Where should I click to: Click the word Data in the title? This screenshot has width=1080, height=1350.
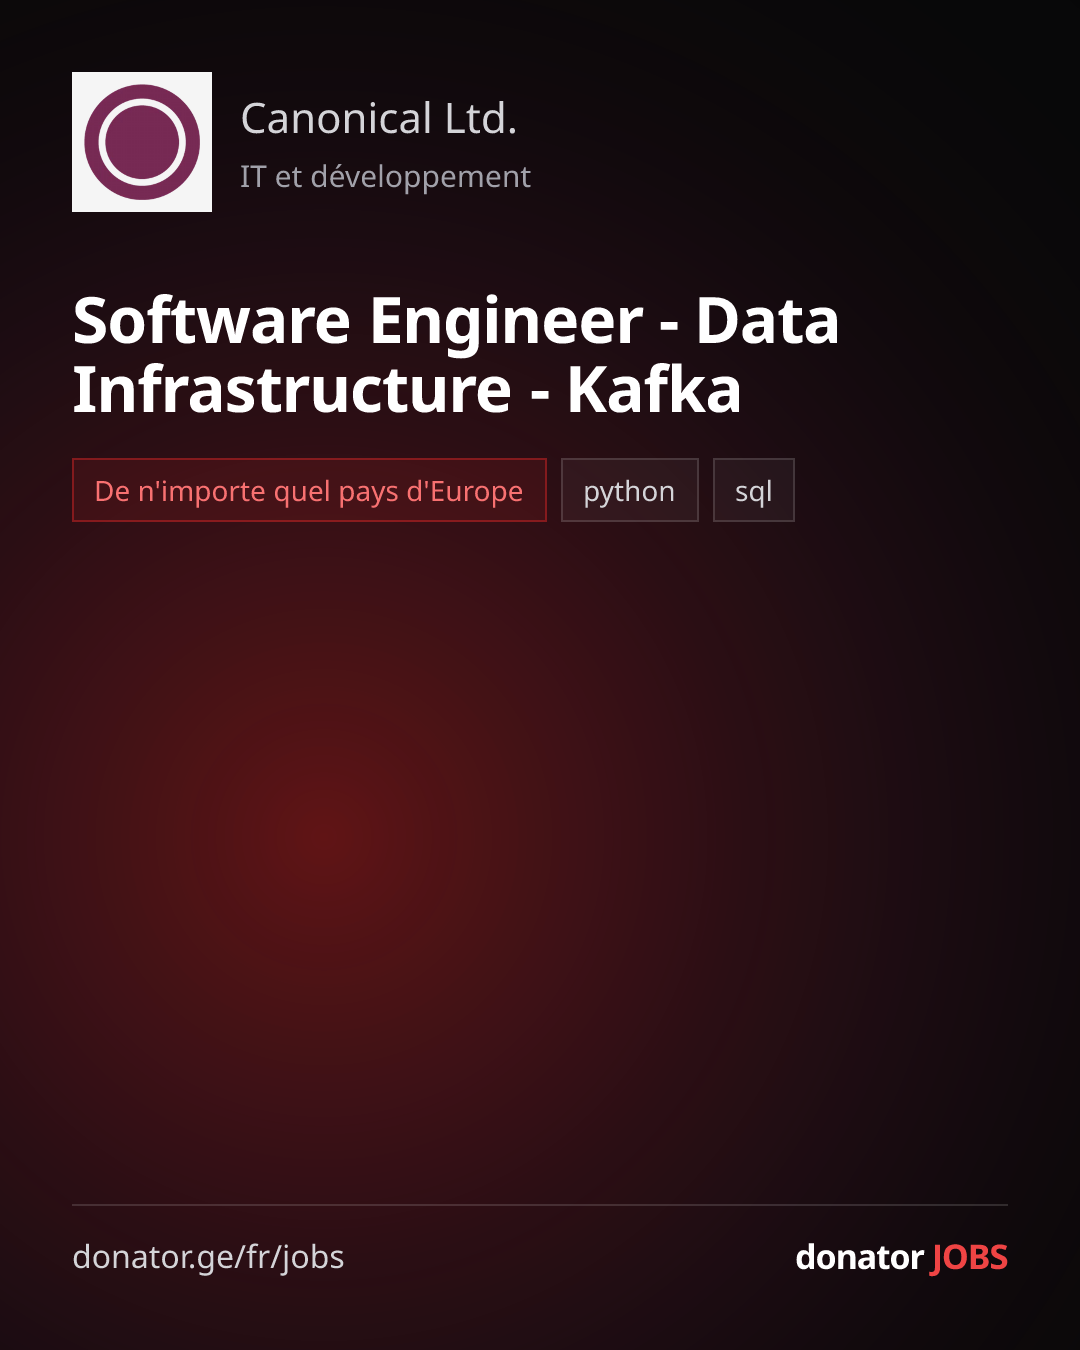click(x=767, y=321)
